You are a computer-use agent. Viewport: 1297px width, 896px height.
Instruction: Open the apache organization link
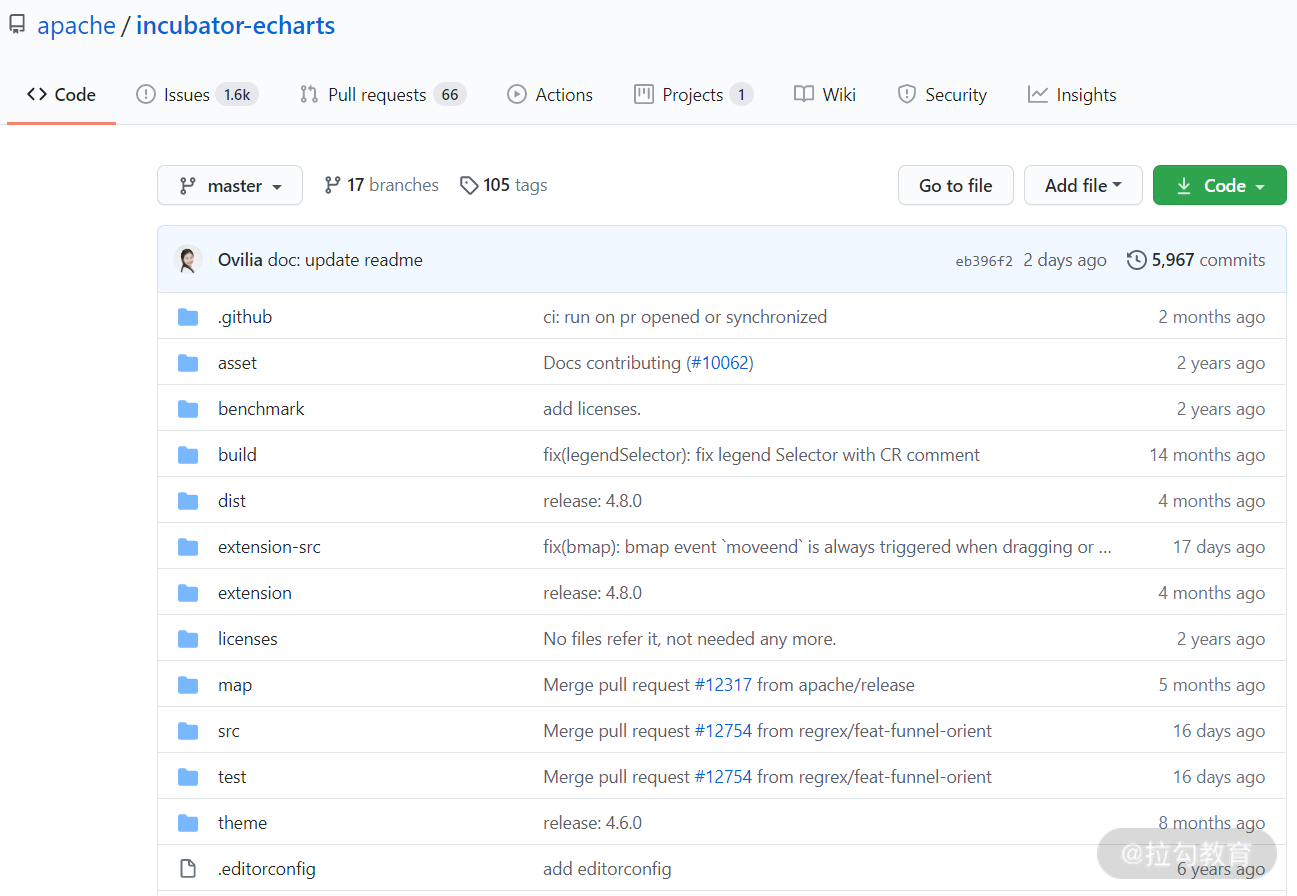click(76, 26)
